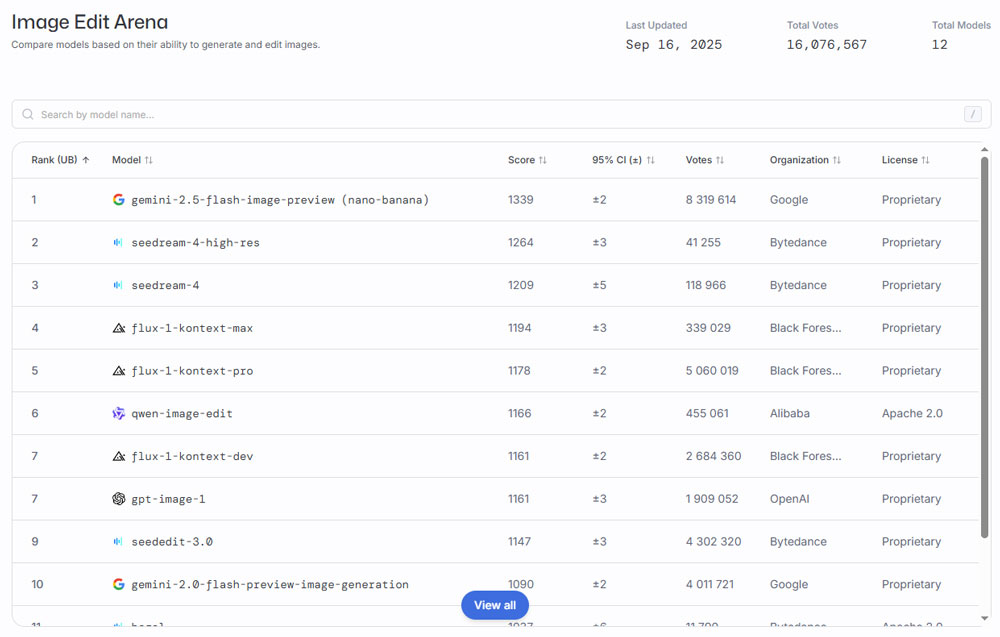This screenshot has width=1000, height=637.
Task: Click the View all button
Action: [495, 605]
